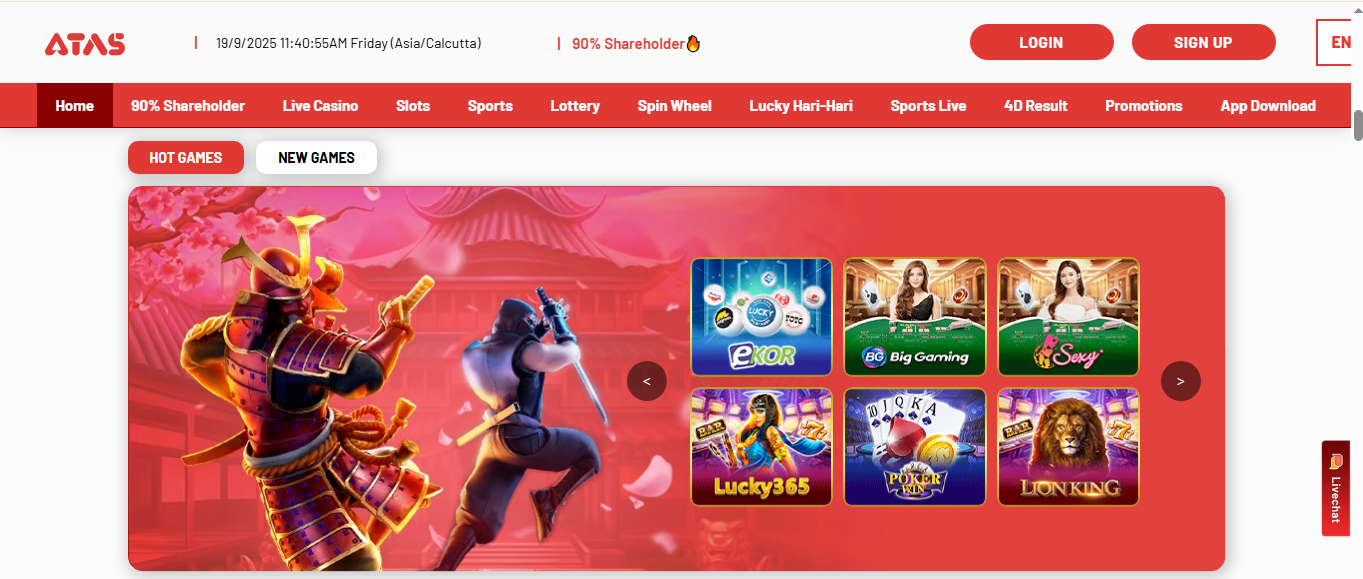Launch the Lion King slot tile
1363x579 pixels.
1068,447
